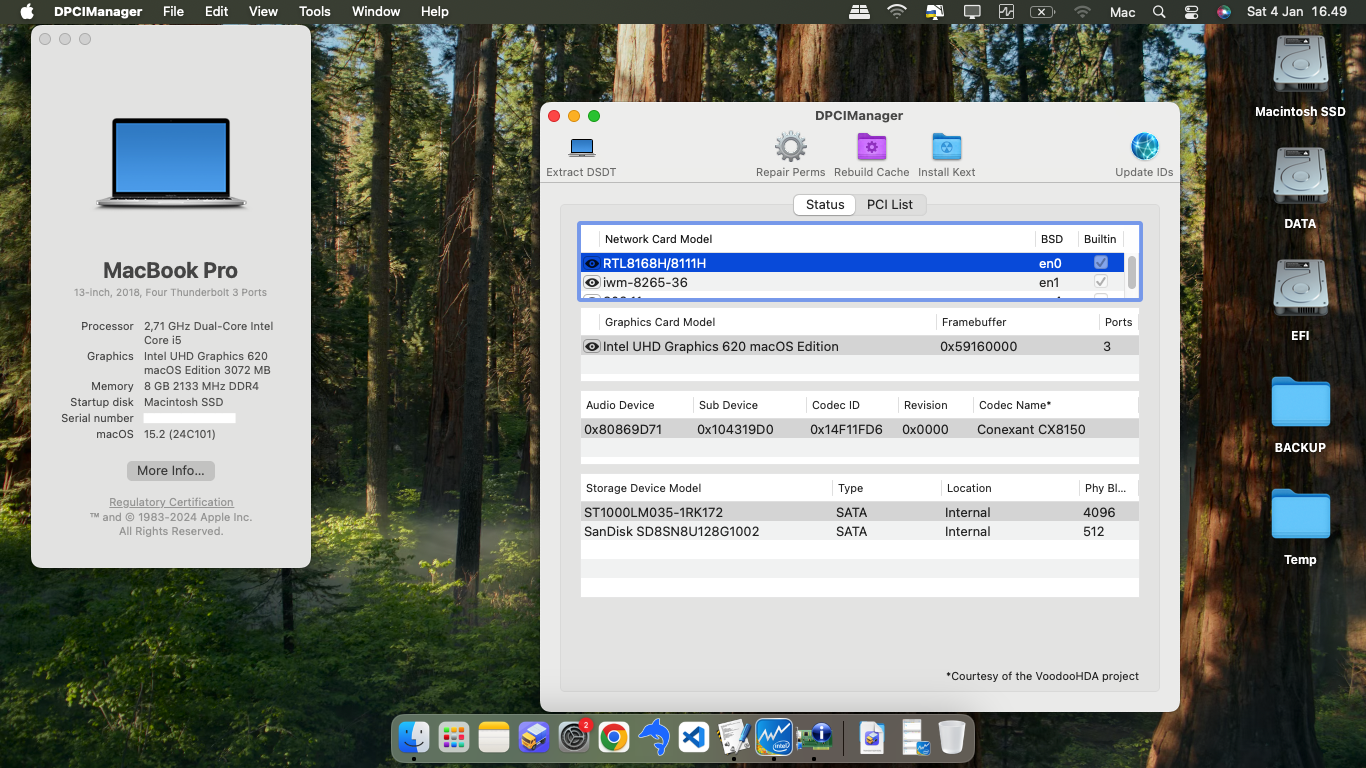Screen dimensions: 1366x768
Task: Select the ST1000LM035-1RK172 storage row
Action: [x=860, y=512]
